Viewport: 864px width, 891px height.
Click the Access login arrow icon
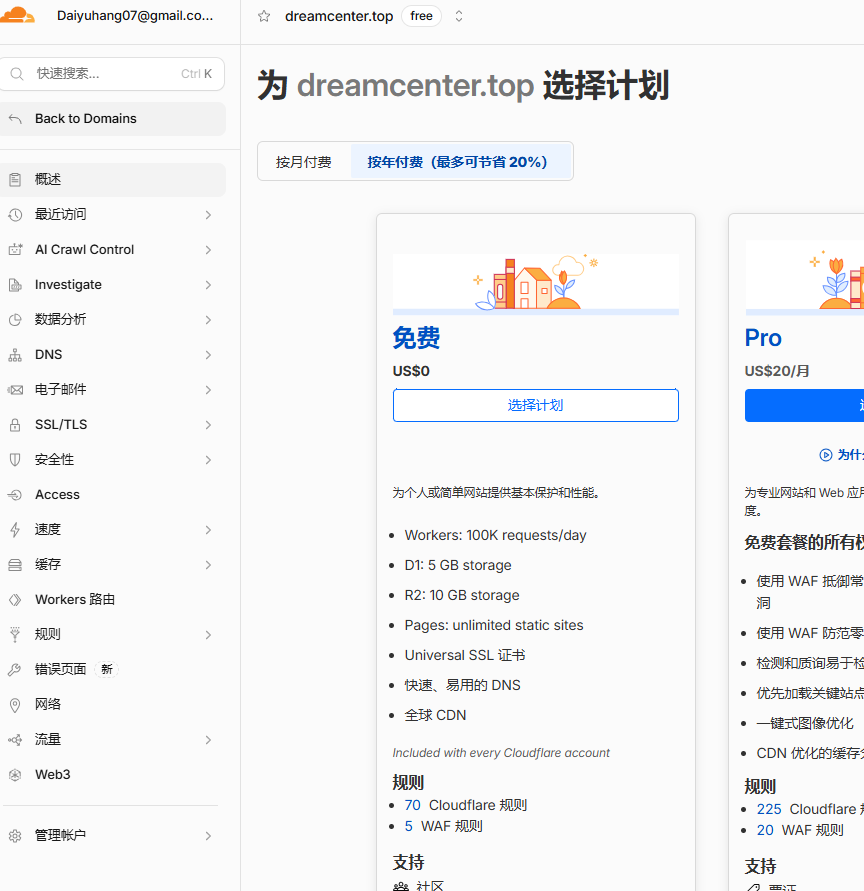[x=15, y=495]
